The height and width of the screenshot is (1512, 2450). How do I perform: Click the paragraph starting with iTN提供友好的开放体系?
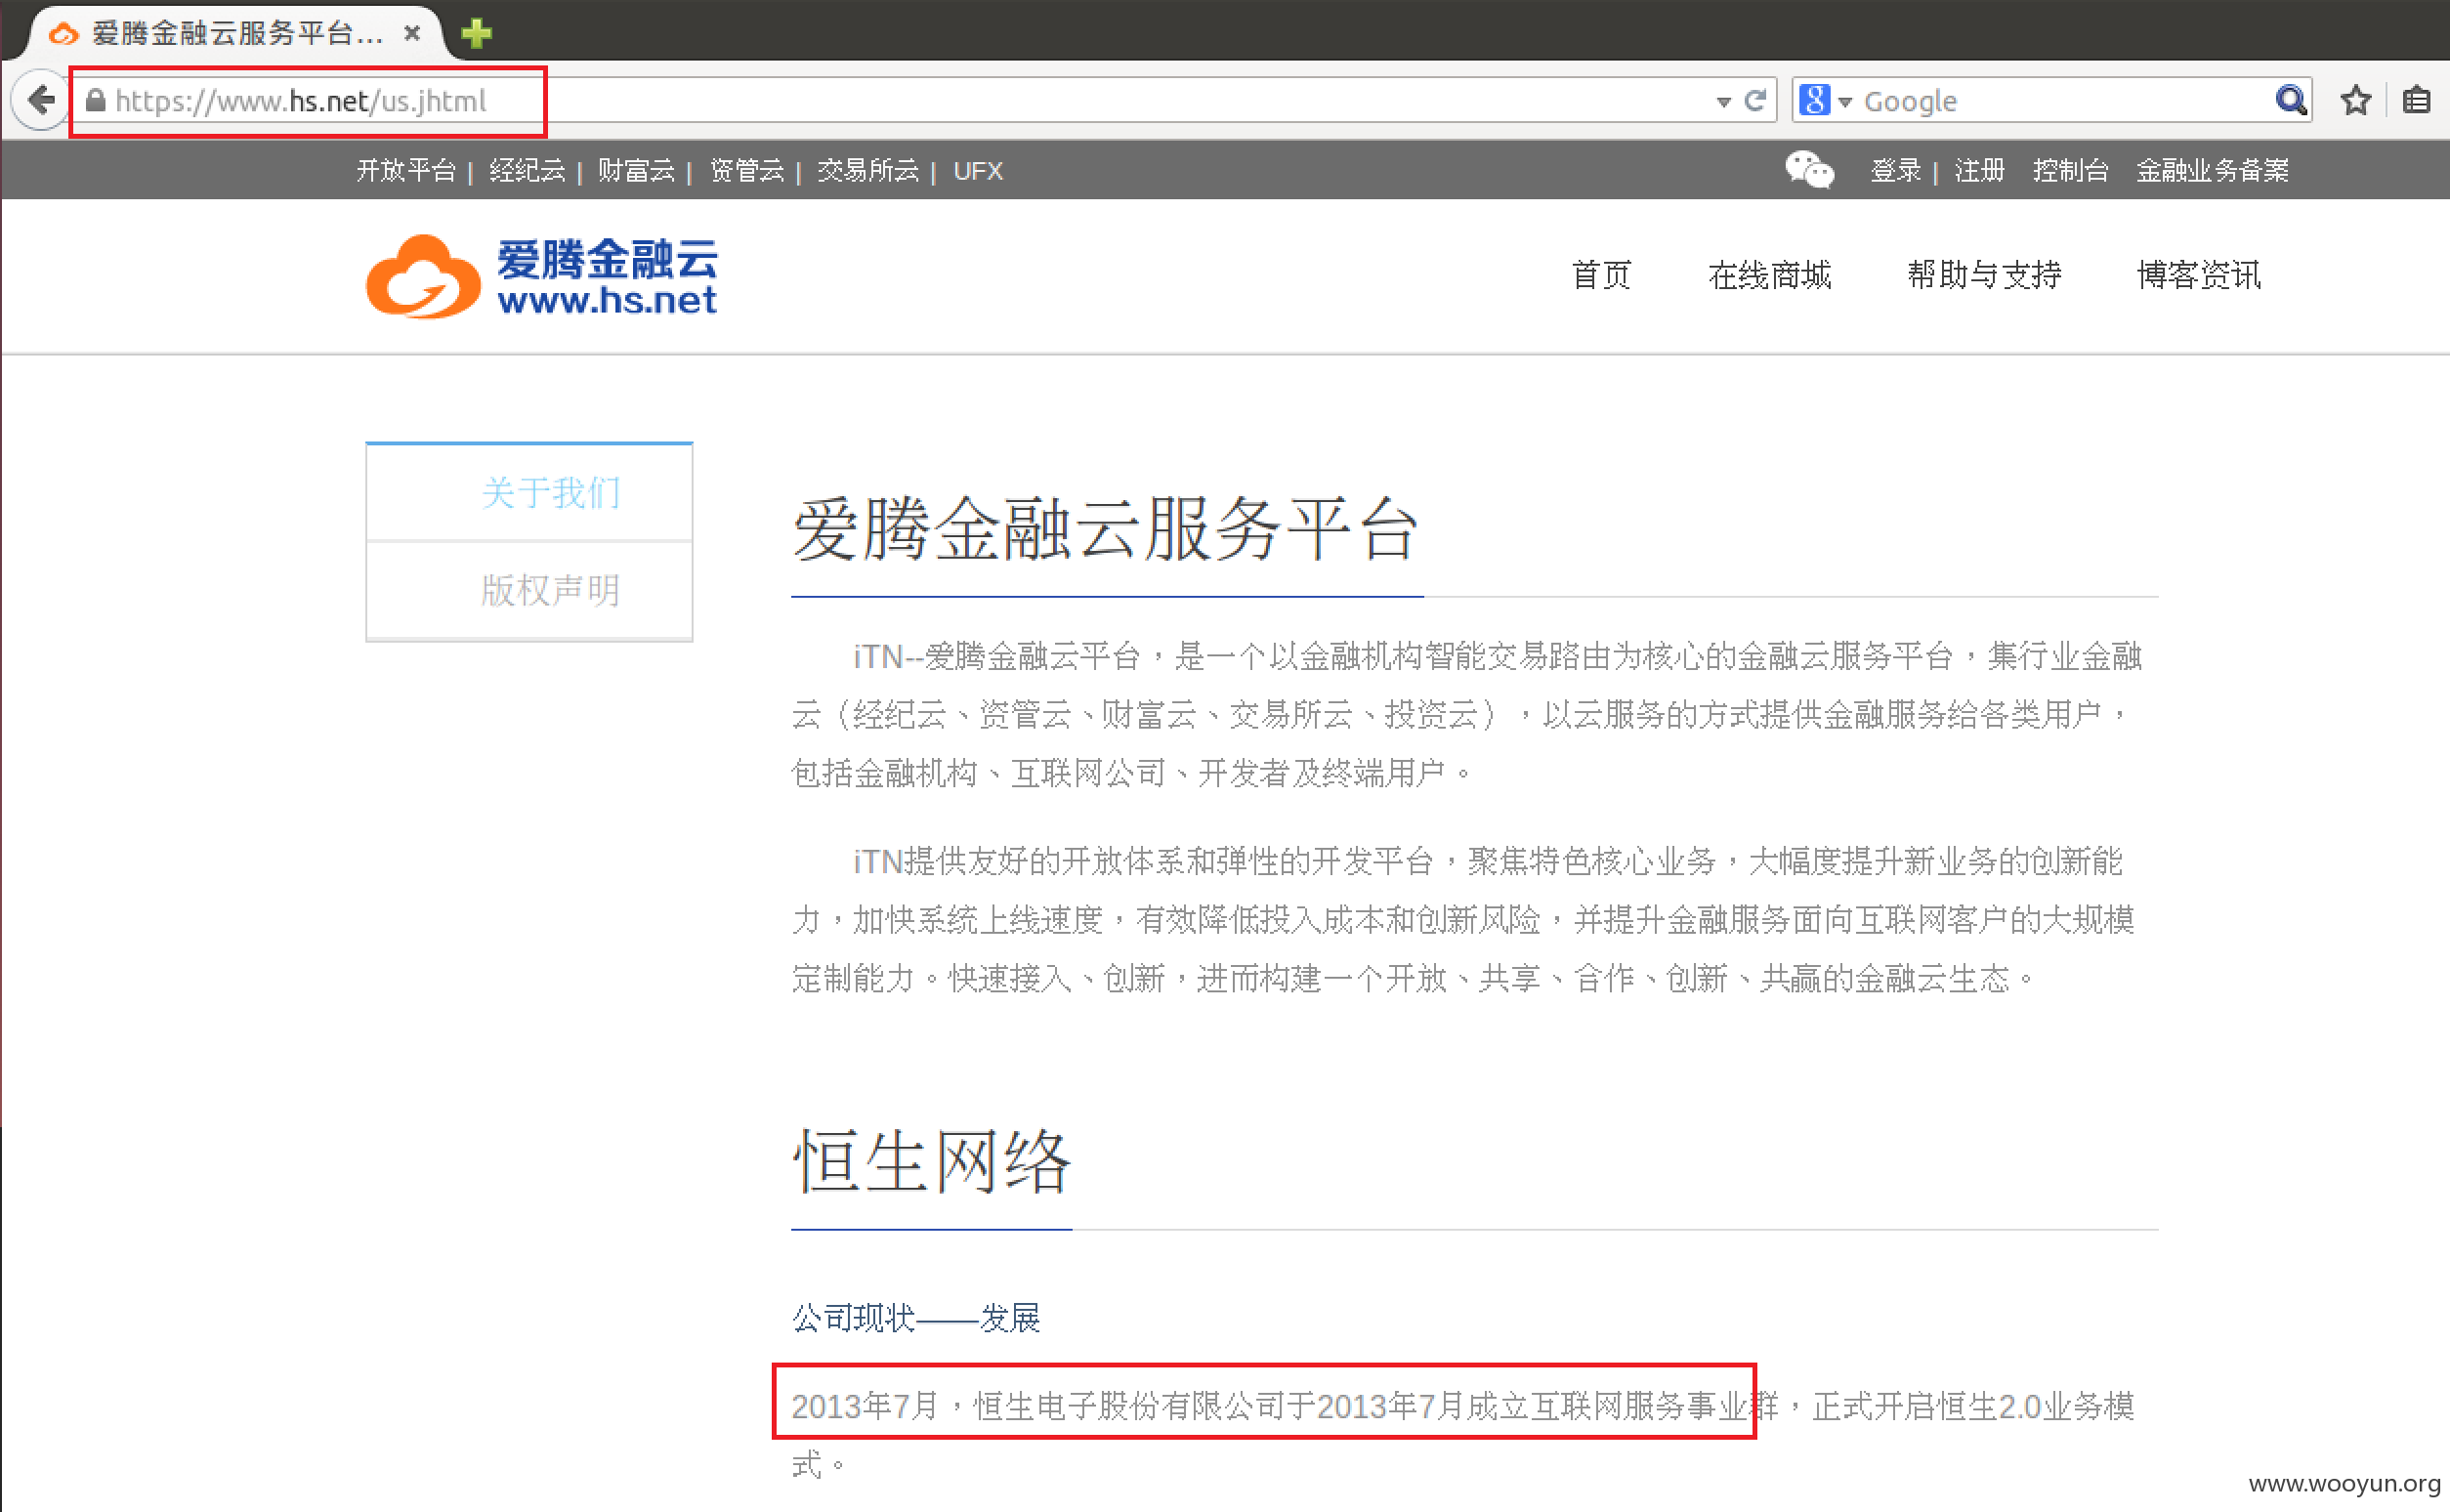(x=1464, y=919)
